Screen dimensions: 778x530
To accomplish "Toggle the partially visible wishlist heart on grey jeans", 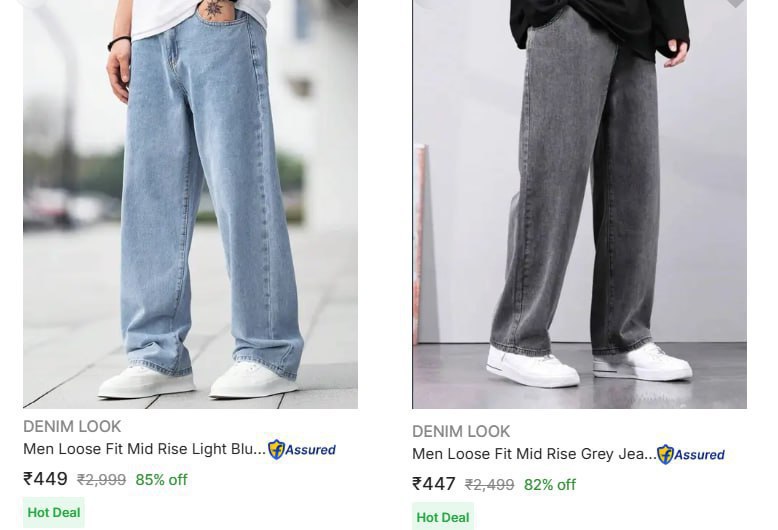I will 735,2.
